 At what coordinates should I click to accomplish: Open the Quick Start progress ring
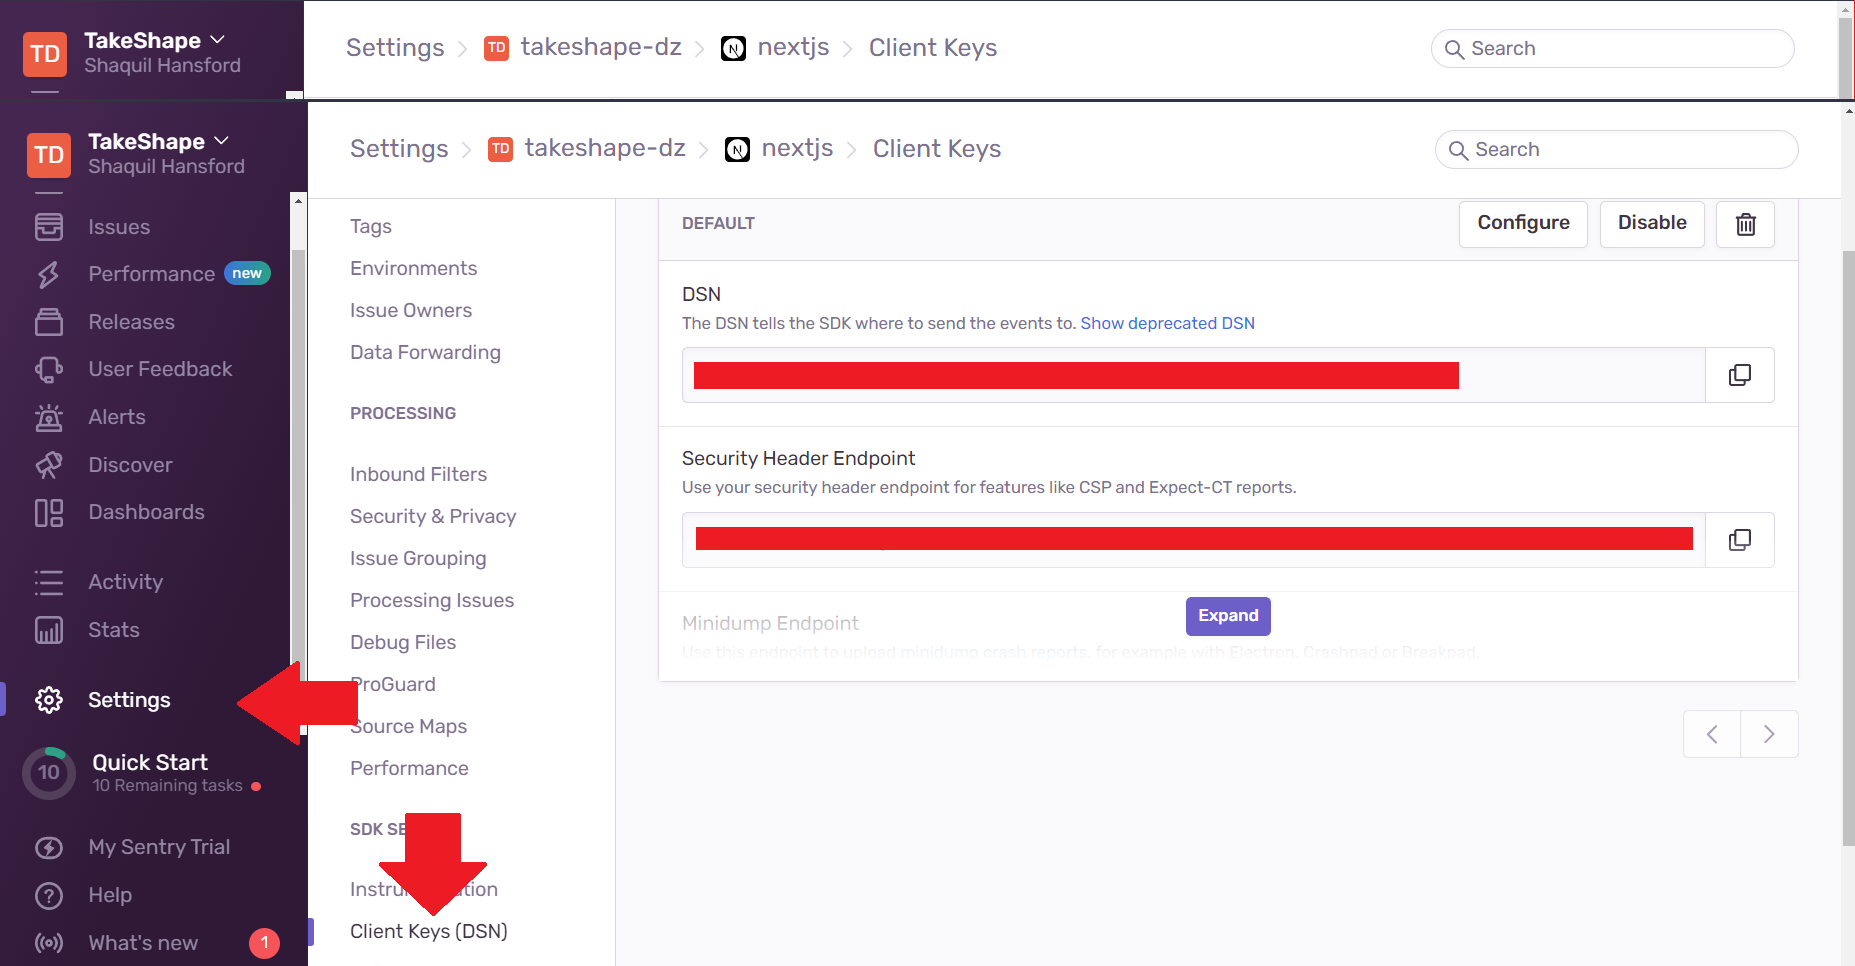[49, 773]
